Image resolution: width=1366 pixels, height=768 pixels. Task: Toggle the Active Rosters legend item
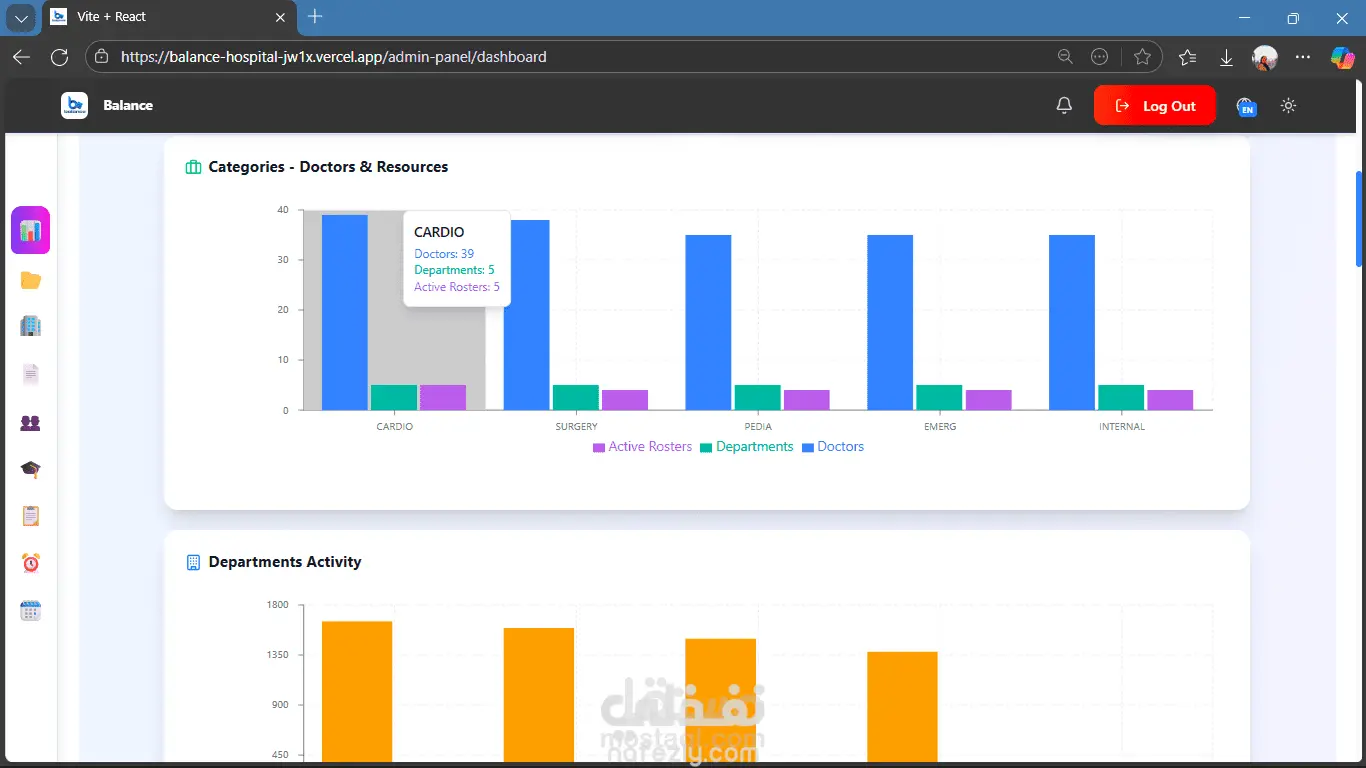click(x=642, y=447)
